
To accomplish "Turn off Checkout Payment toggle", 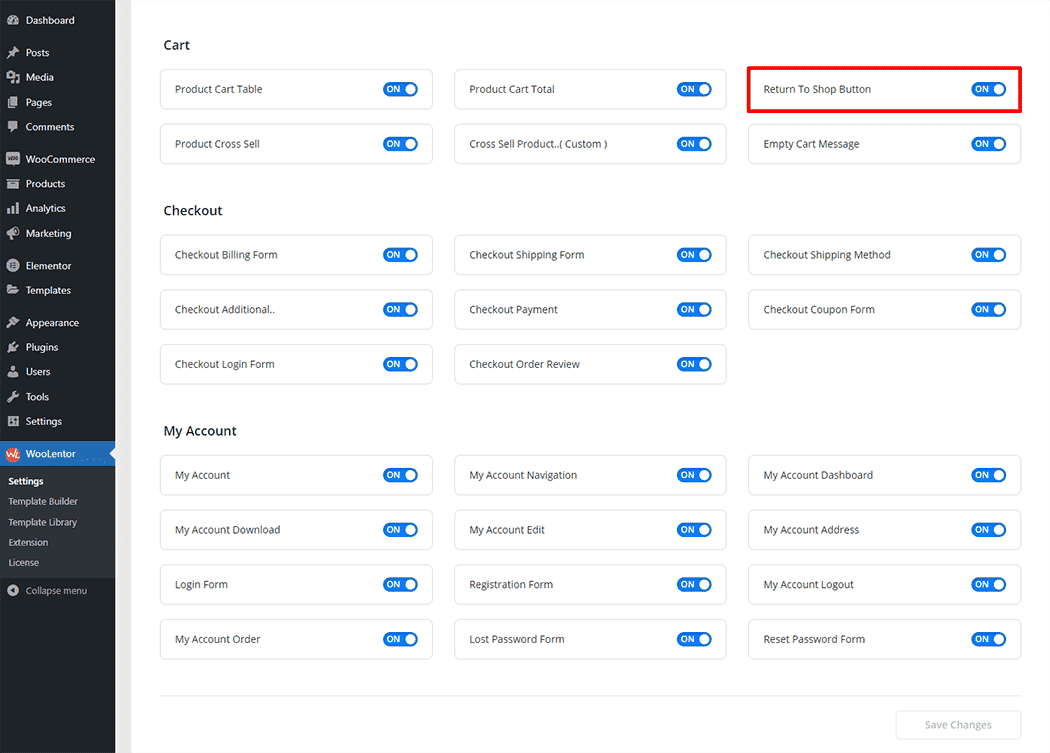I will point(694,309).
